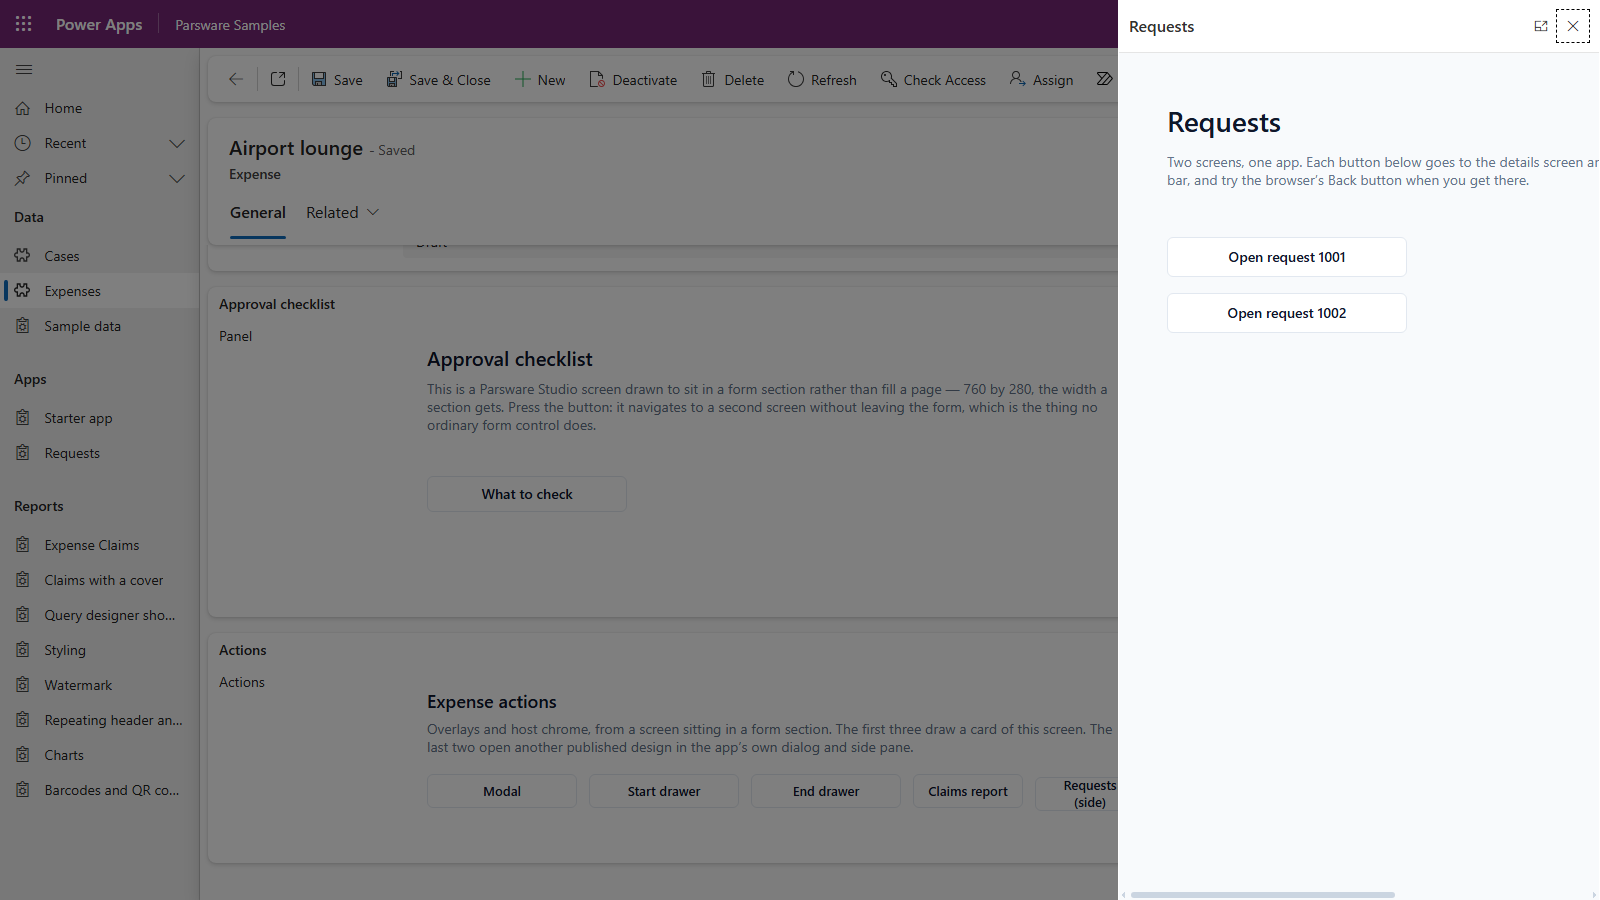Screen dimensions: 1600x900
Task: Open the Power Apps app launcher waffle
Action: (24, 24)
